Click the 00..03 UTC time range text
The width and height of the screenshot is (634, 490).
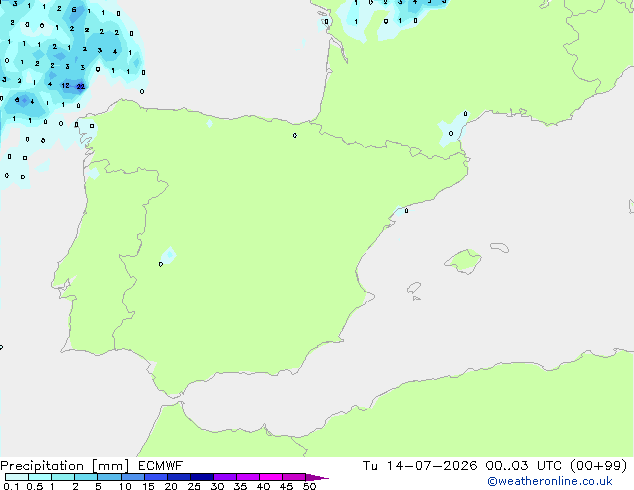523,466
